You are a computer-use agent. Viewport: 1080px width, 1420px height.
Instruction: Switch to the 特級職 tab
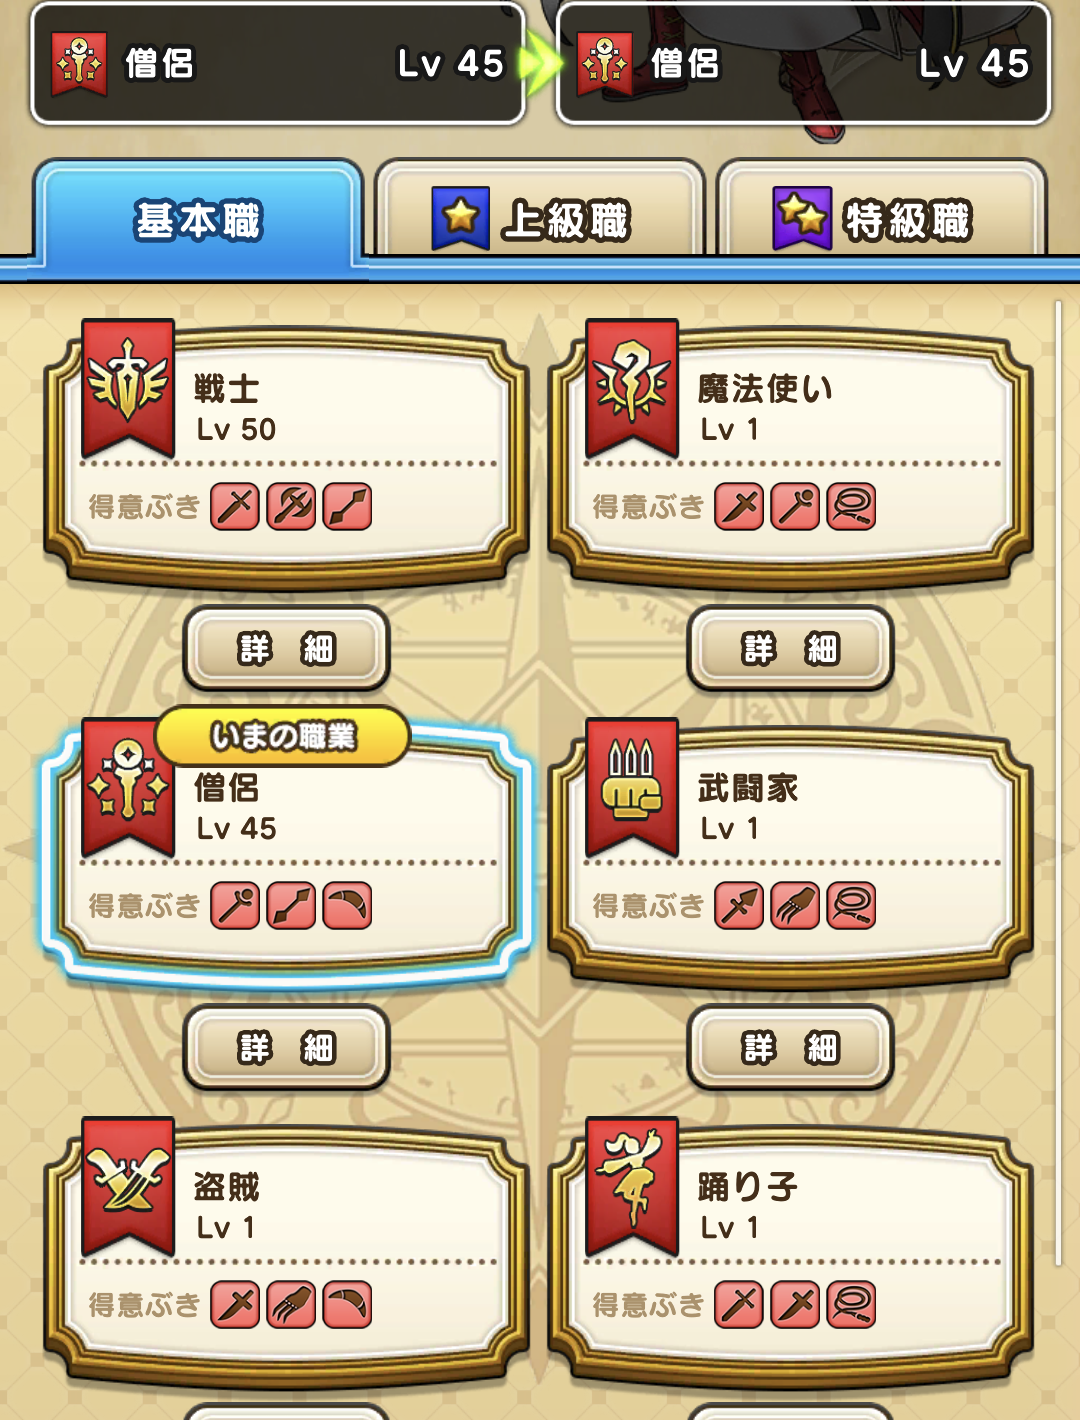point(882,216)
